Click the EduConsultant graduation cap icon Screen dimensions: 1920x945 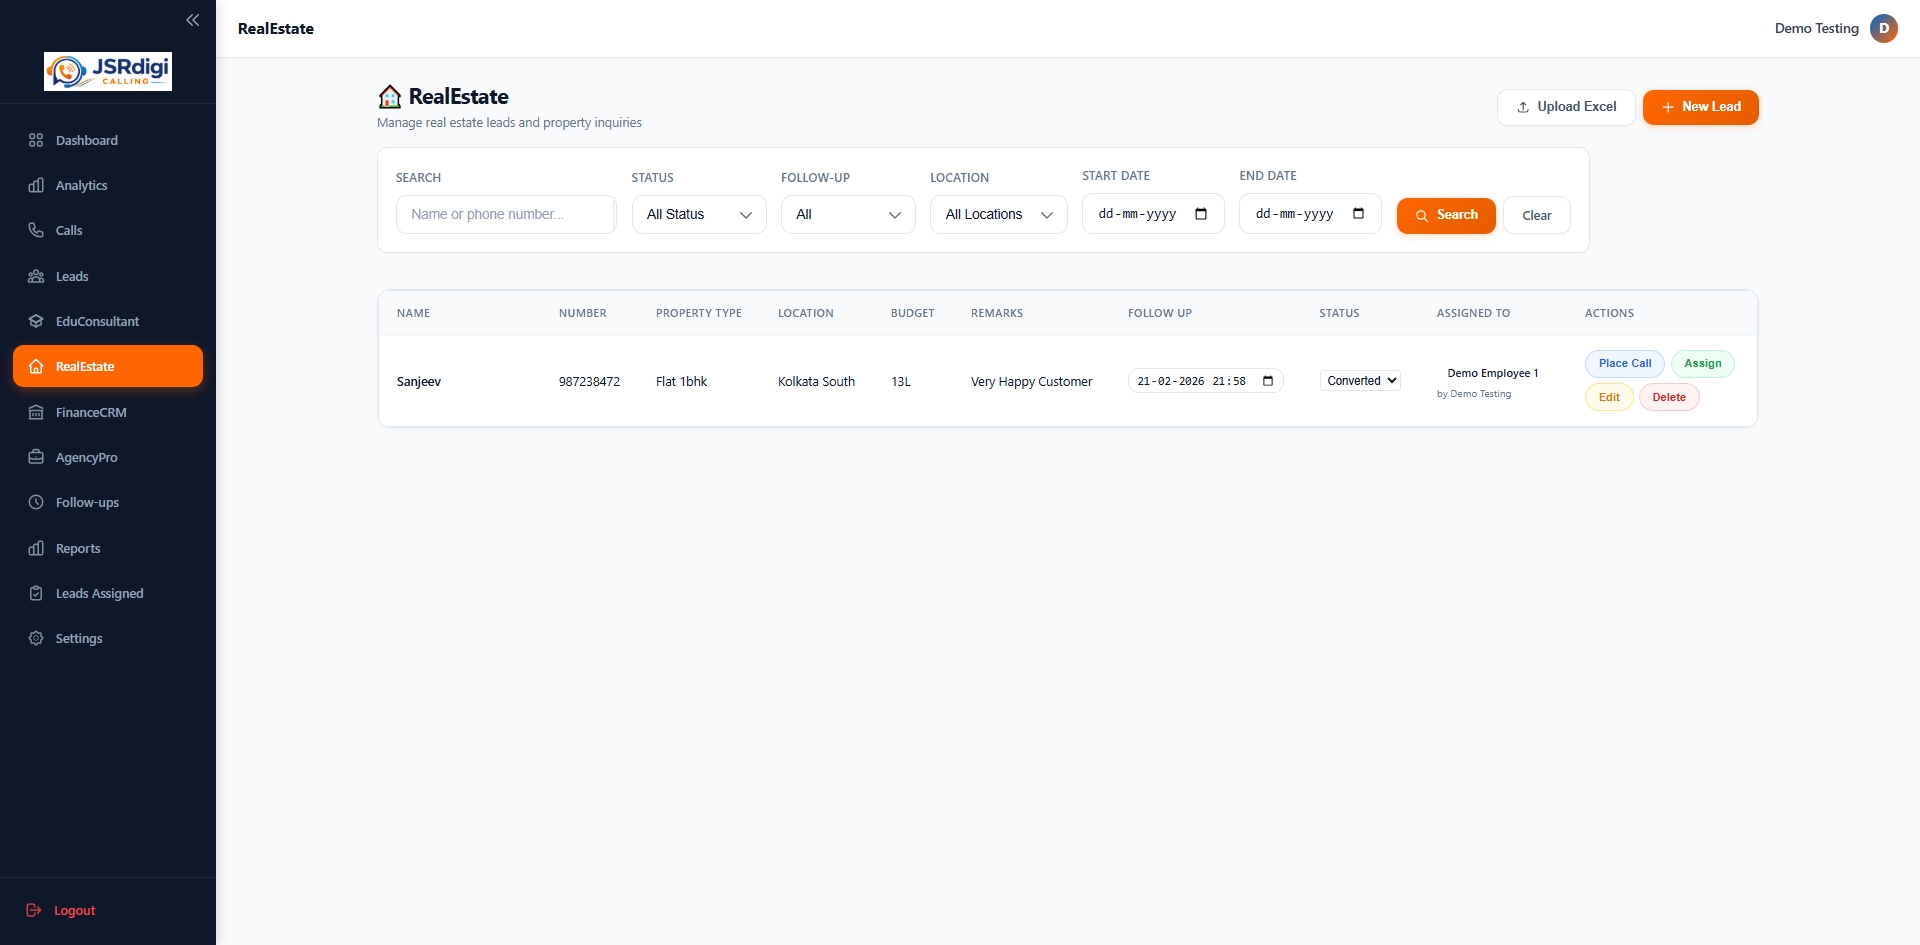point(36,321)
